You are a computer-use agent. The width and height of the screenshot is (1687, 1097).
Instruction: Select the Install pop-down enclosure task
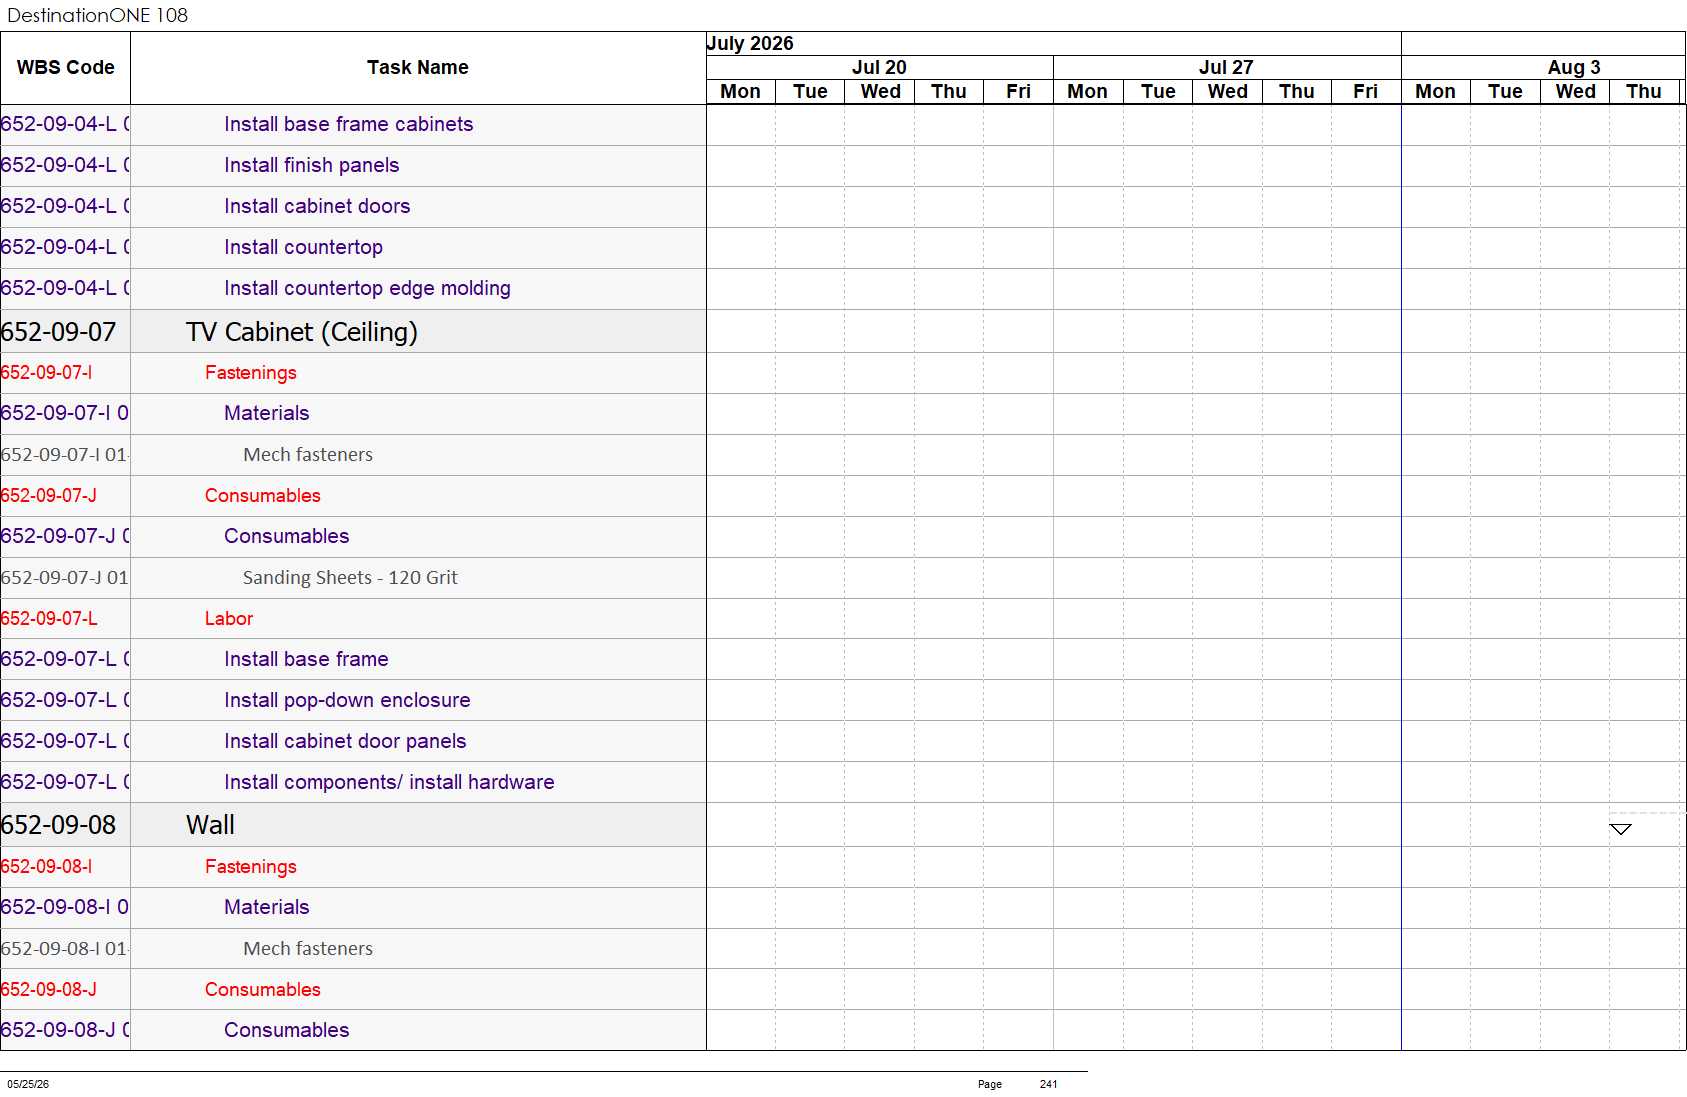pos(347,700)
